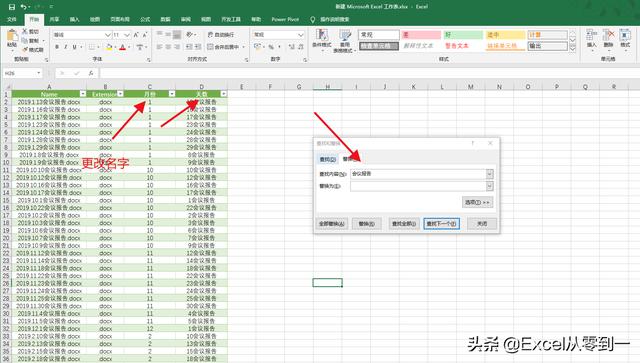Open the filter dropdown on the Extension header

coord(120,94)
